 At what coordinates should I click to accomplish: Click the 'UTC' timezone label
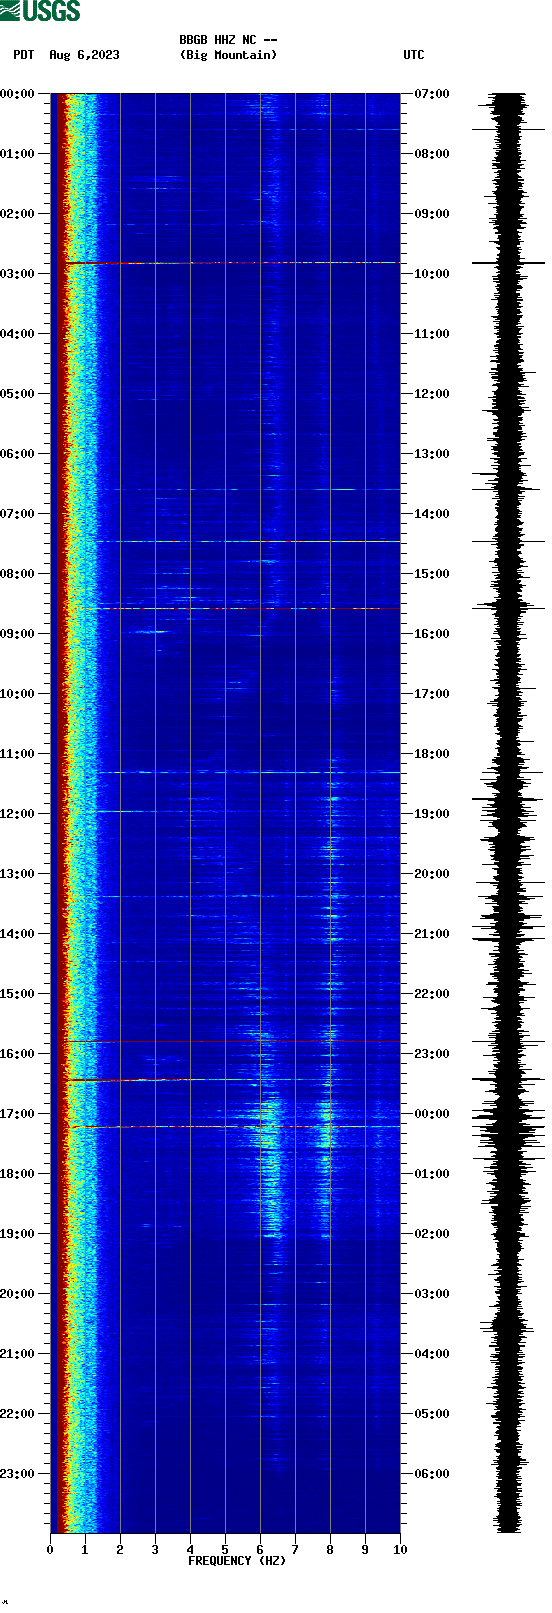pos(414,55)
